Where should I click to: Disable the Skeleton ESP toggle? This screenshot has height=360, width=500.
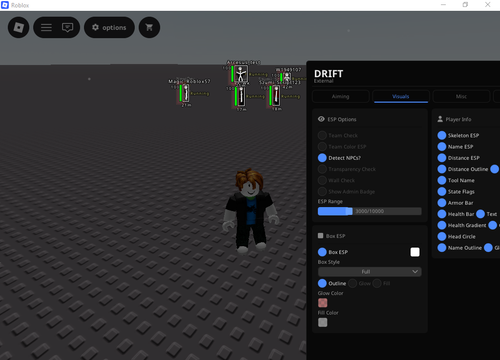click(442, 135)
